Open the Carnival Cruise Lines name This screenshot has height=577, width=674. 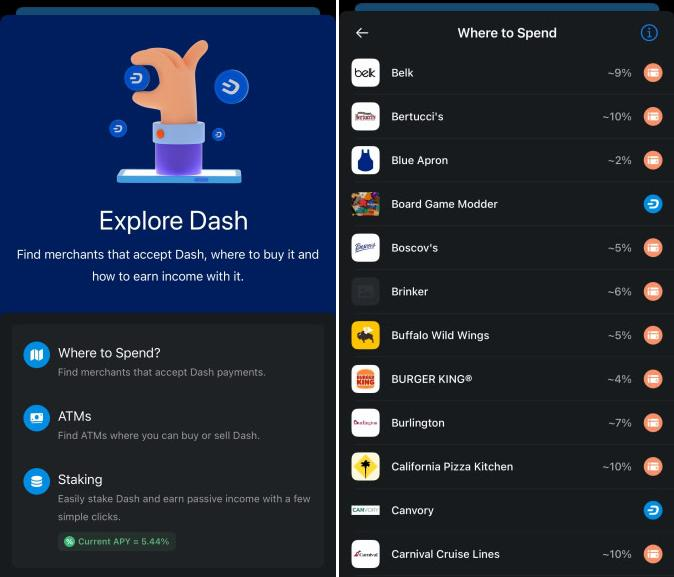(445, 554)
